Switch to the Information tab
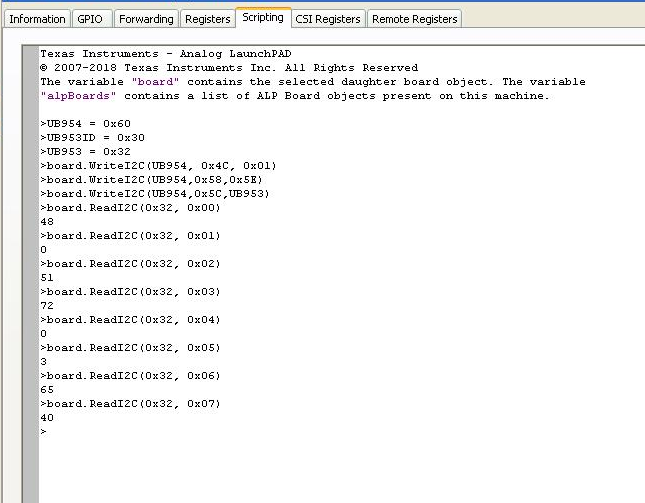This screenshot has height=503, width=645. click(x=37, y=19)
